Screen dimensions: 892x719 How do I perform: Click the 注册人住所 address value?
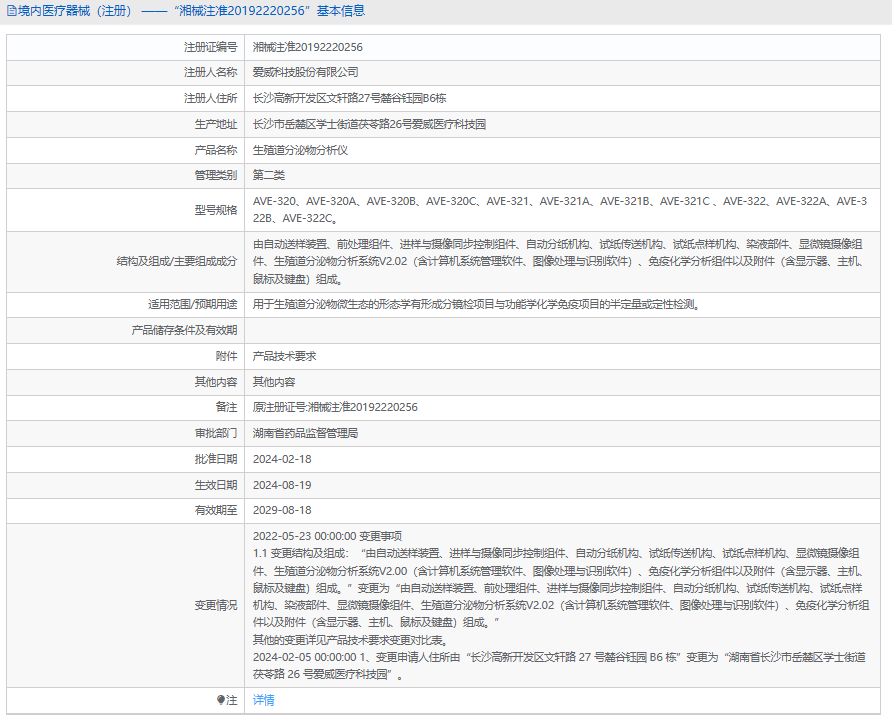pos(349,98)
